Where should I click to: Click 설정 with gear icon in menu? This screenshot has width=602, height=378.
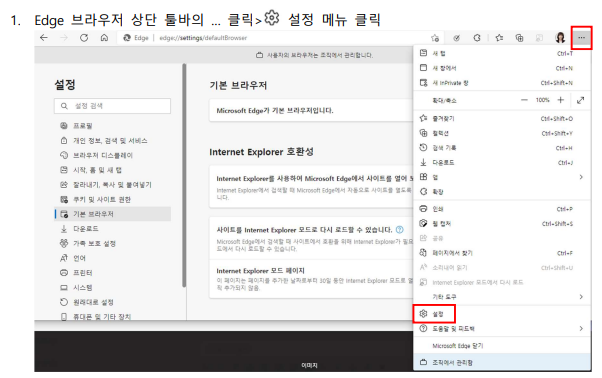click(434, 314)
